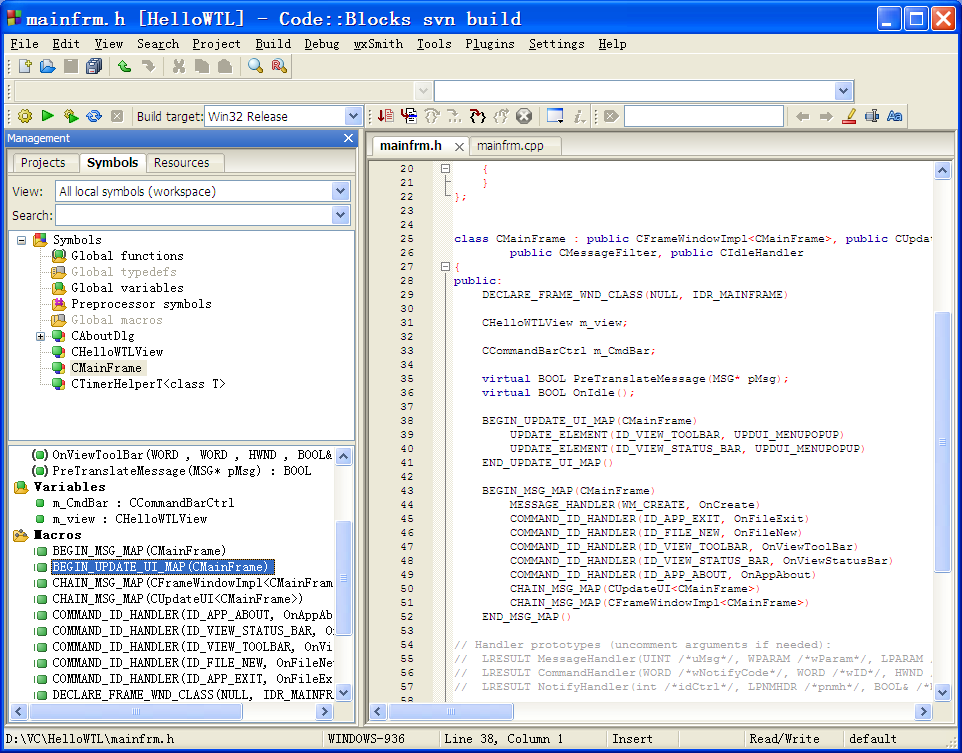Start debugging with Debug/Continue icon

click(386, 116)
